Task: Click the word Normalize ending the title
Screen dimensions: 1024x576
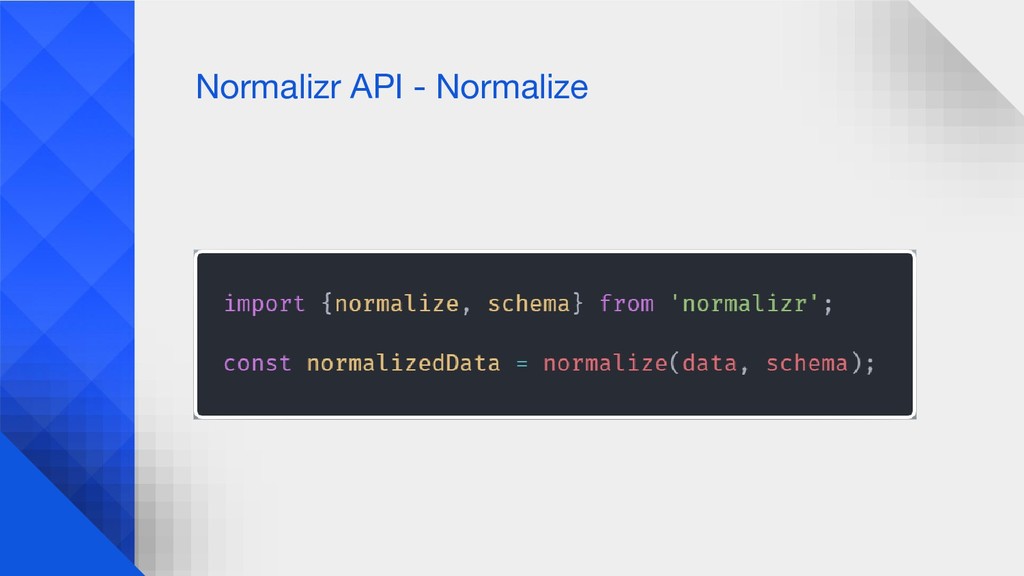Action: 512,87
